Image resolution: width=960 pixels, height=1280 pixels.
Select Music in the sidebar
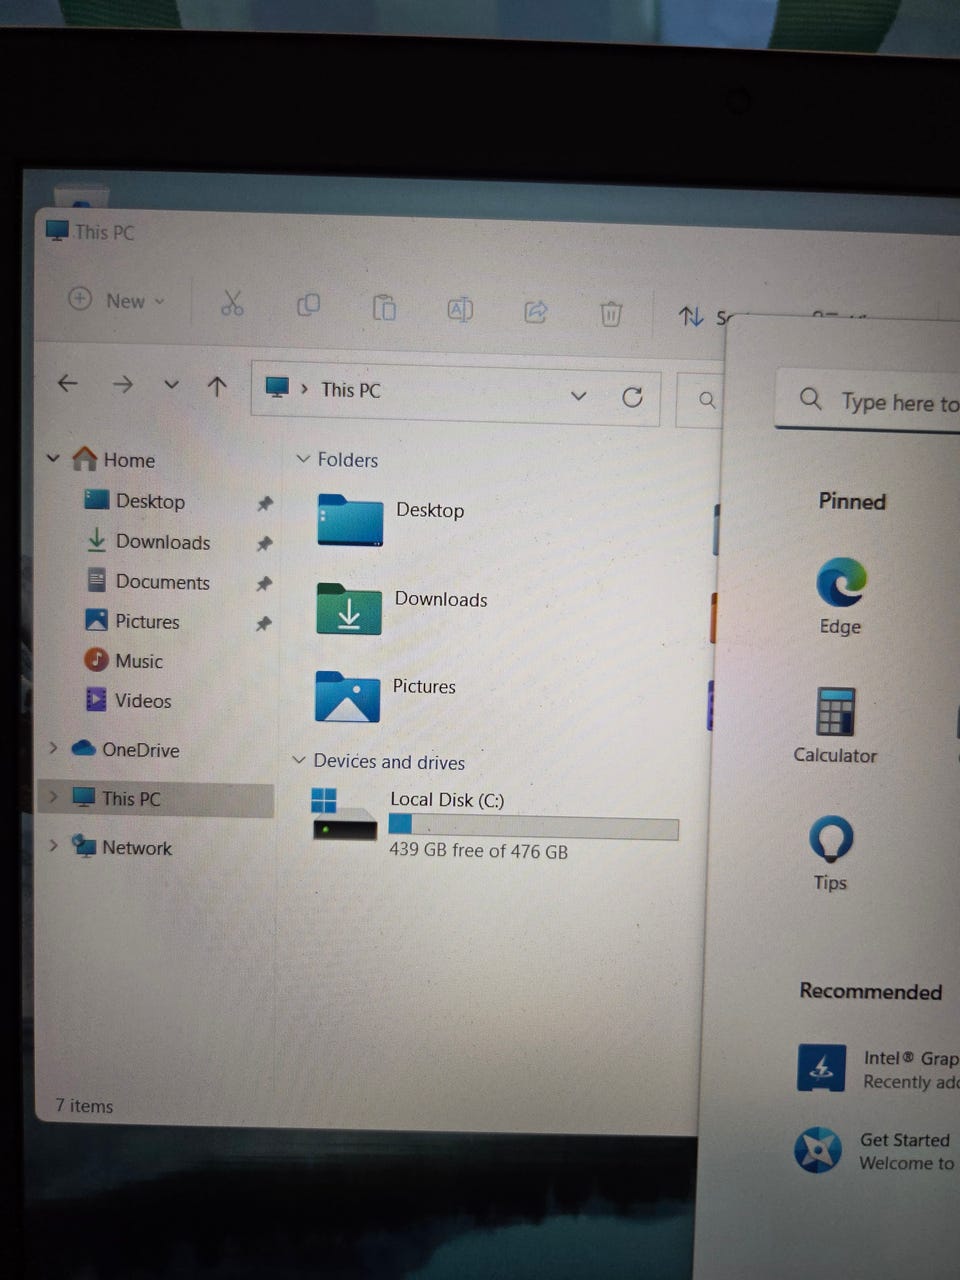click(124, 661)
